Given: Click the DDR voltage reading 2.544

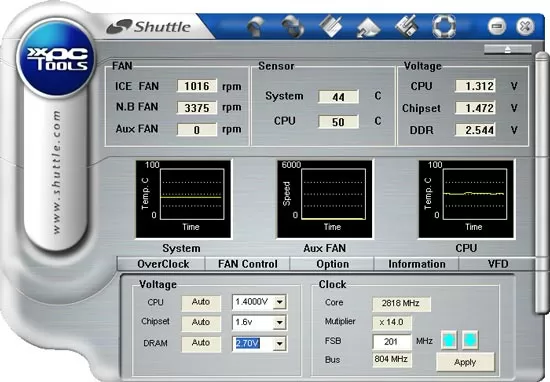Looking at the screenshot, I should tap(475, 130).
